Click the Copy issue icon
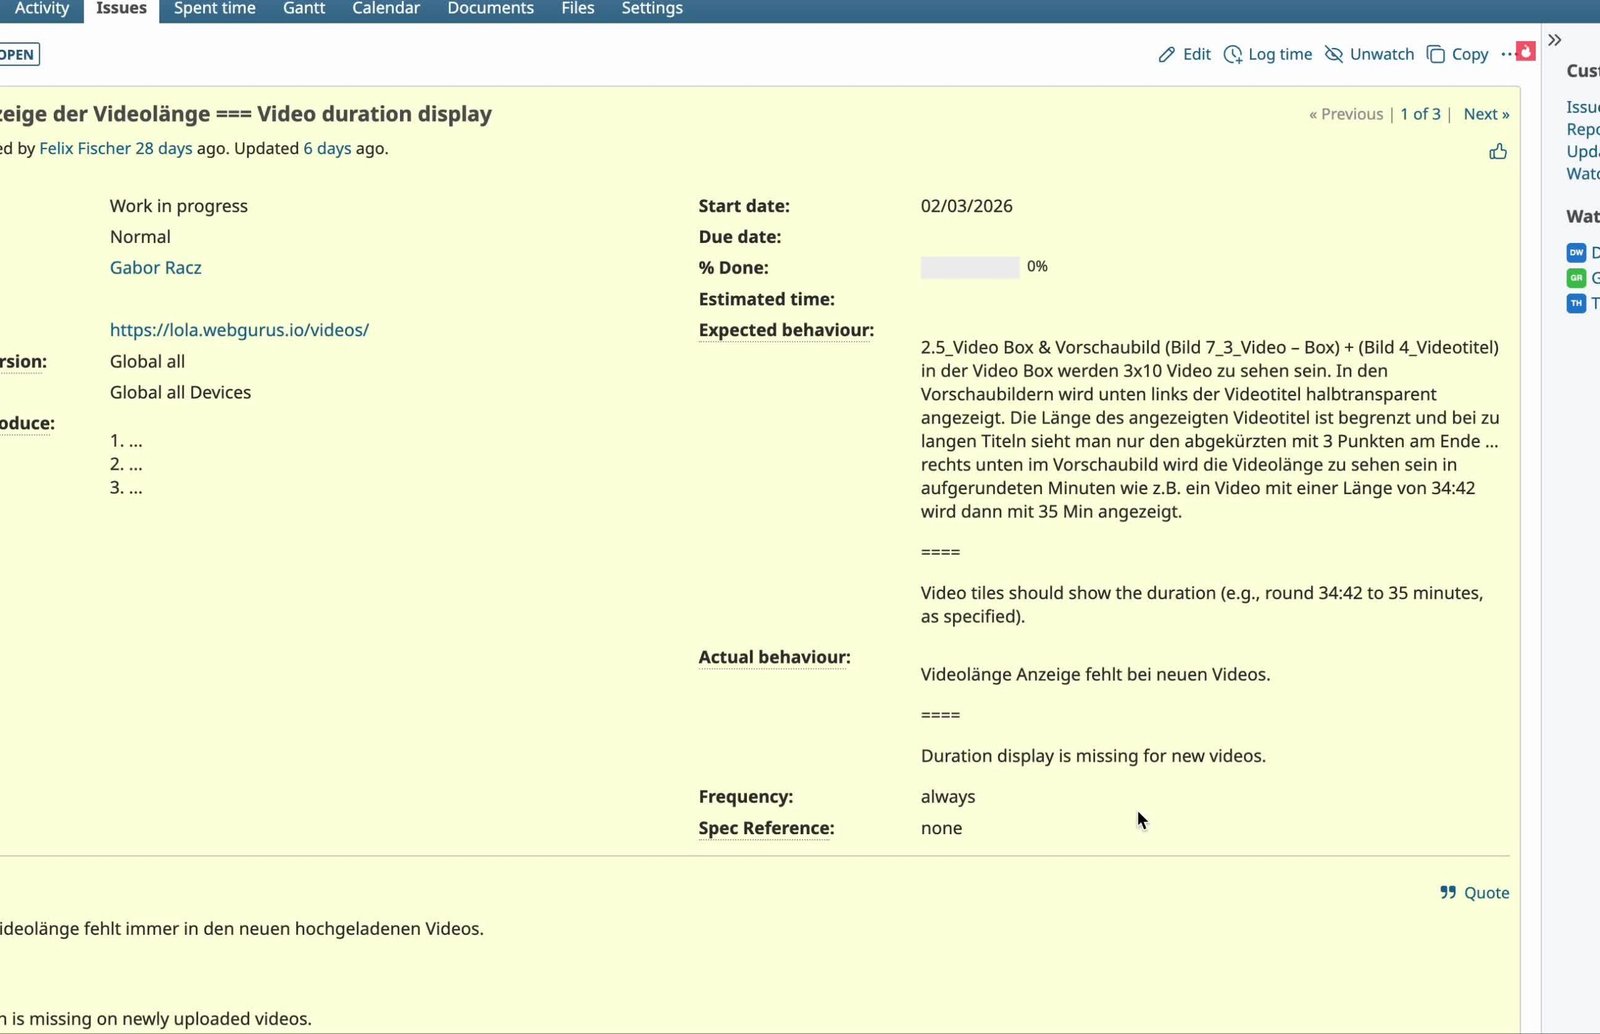1600x1034 pixels. [x=1436, y=54]
